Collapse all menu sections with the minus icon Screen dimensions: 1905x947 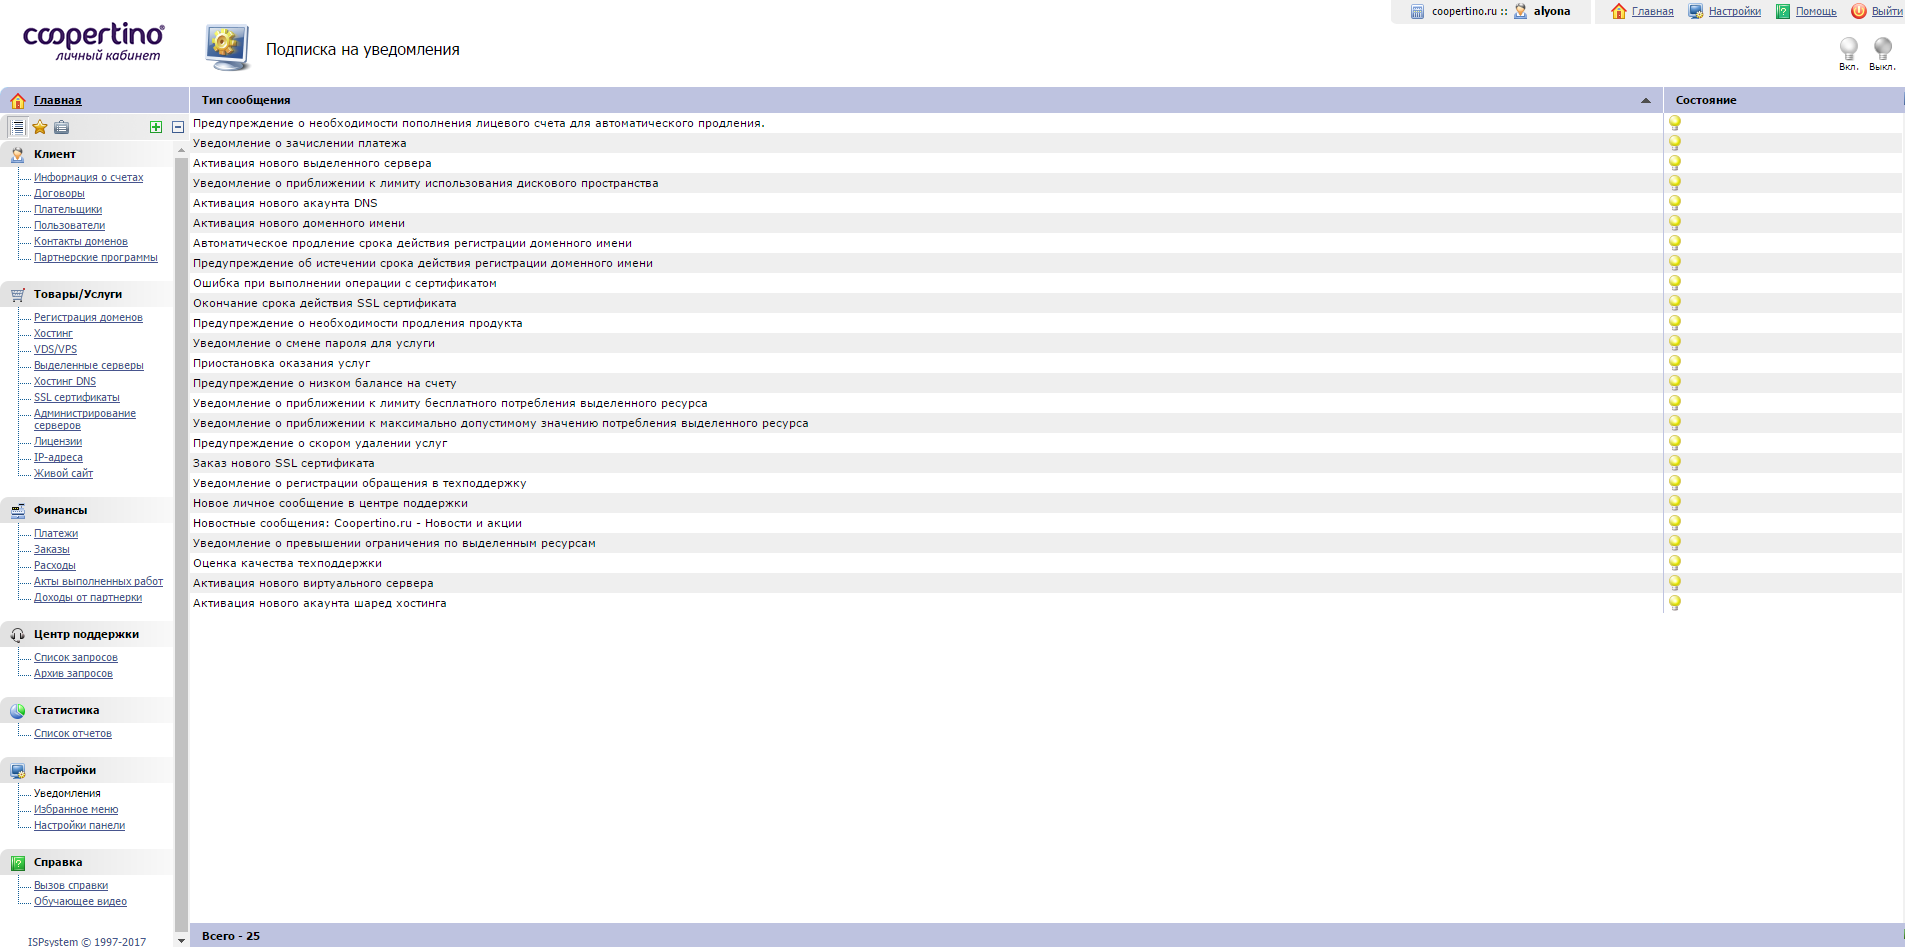pyautogui.click(x=178, y=127)
